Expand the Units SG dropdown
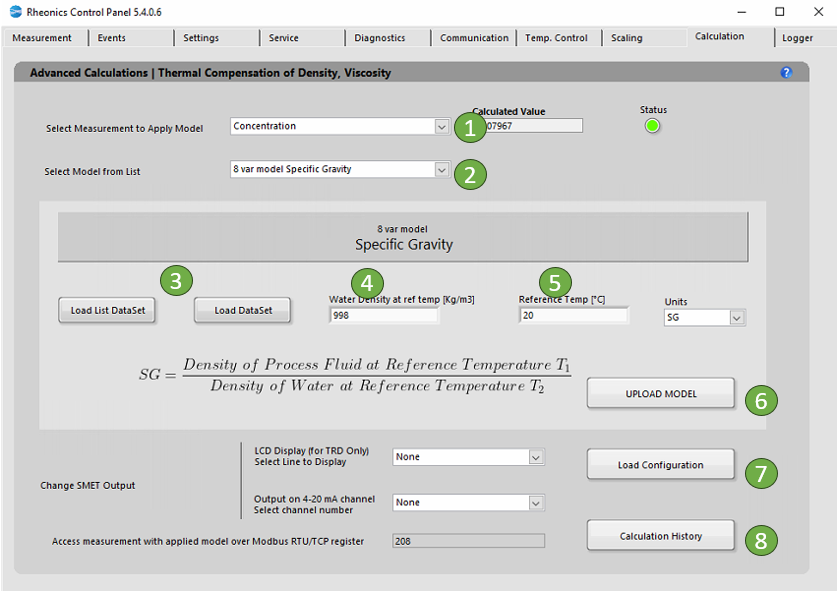The image size is (837, 594). pos(737,318)
